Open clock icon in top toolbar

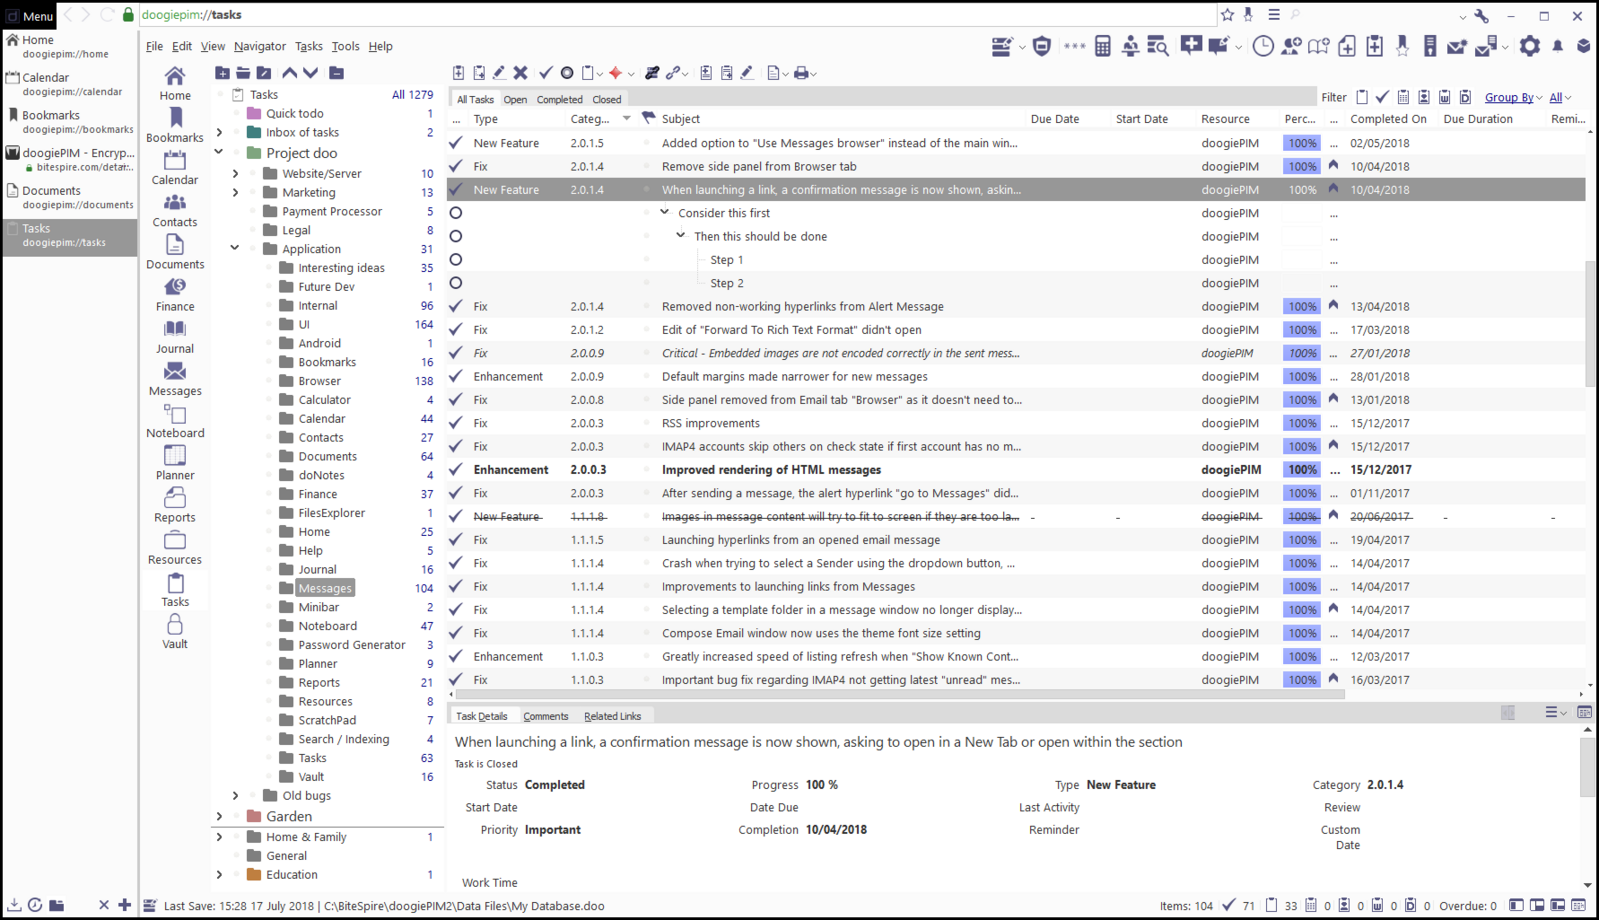[x=1263, y=46]
